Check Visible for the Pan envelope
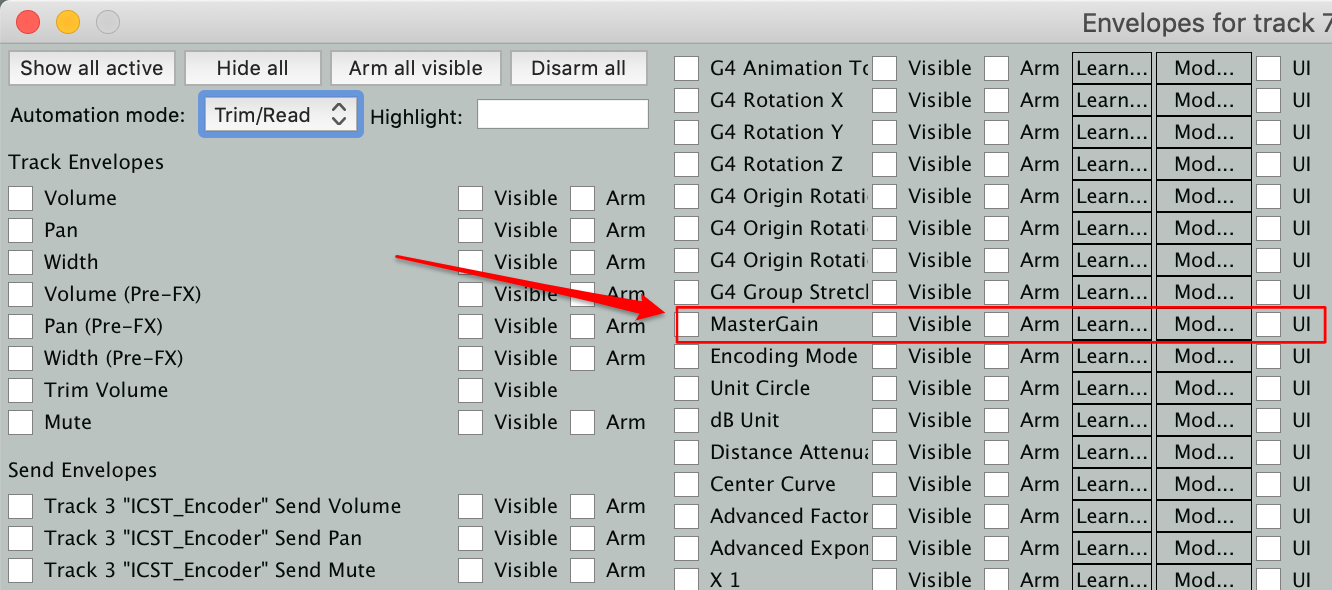This screenshot has width=1332, height=590. 471,230
